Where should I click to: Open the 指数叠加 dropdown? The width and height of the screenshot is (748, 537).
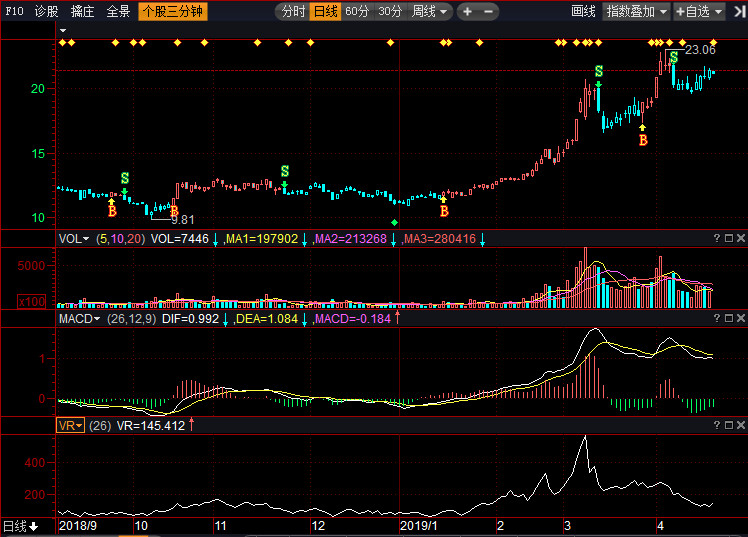[637, 12]
